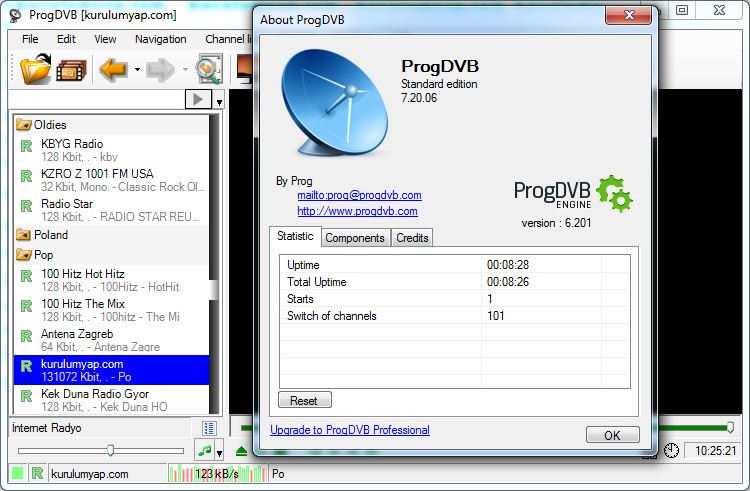Click the ProgDVB satellite dish logo
The height and width of the screenshot is (491, 750).
(x=335, y=102)
